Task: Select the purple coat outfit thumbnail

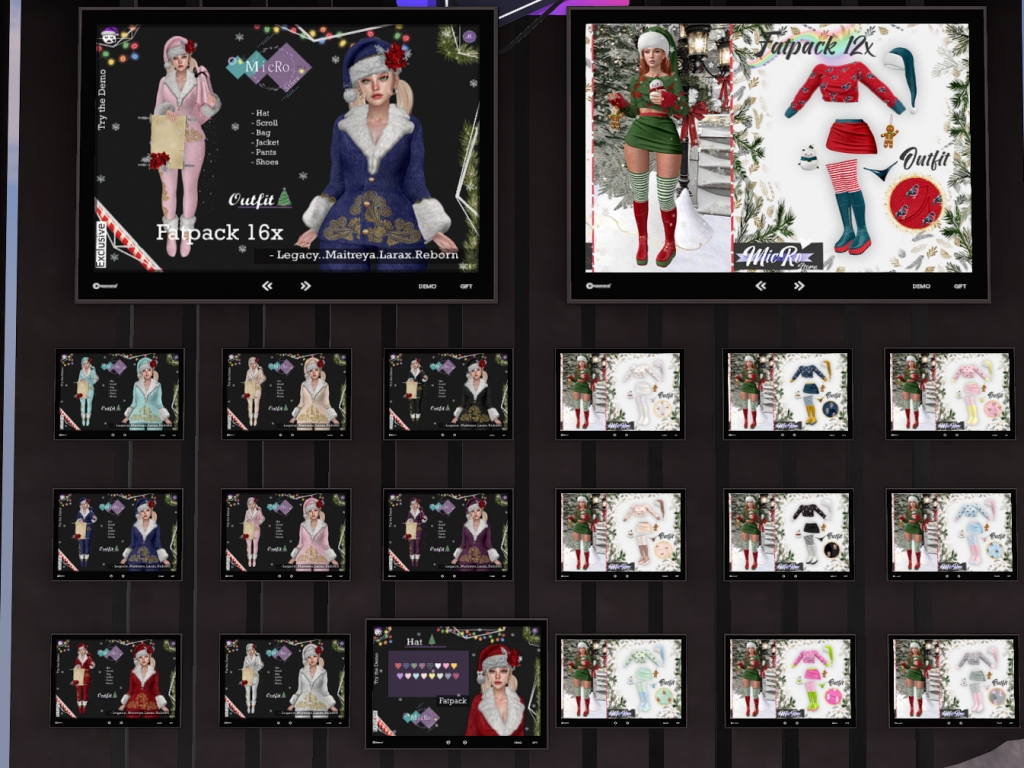Action: pos(448,534)
